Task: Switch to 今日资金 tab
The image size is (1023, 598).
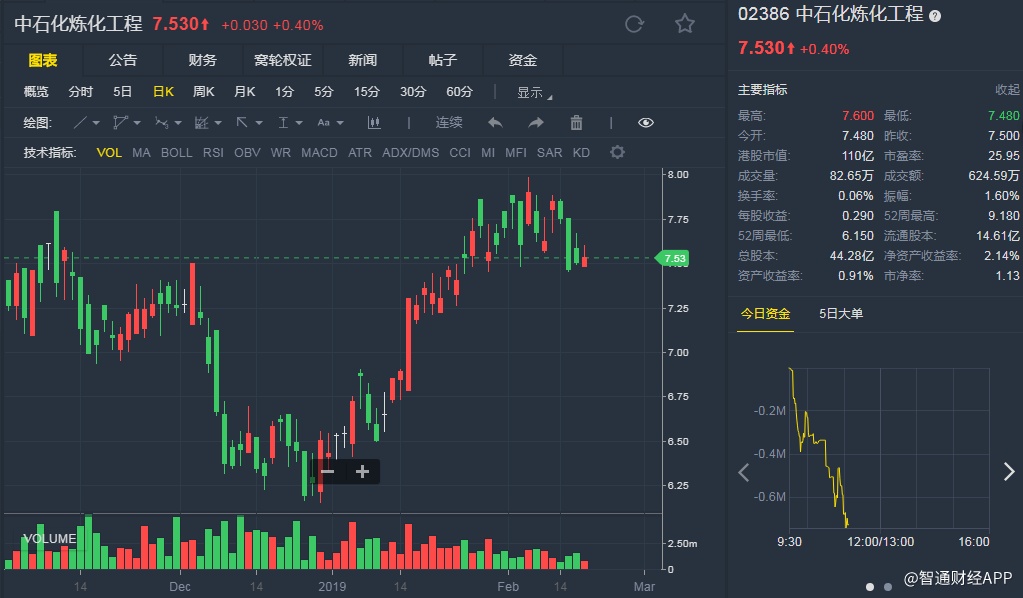Action: [x=765, y=314]
